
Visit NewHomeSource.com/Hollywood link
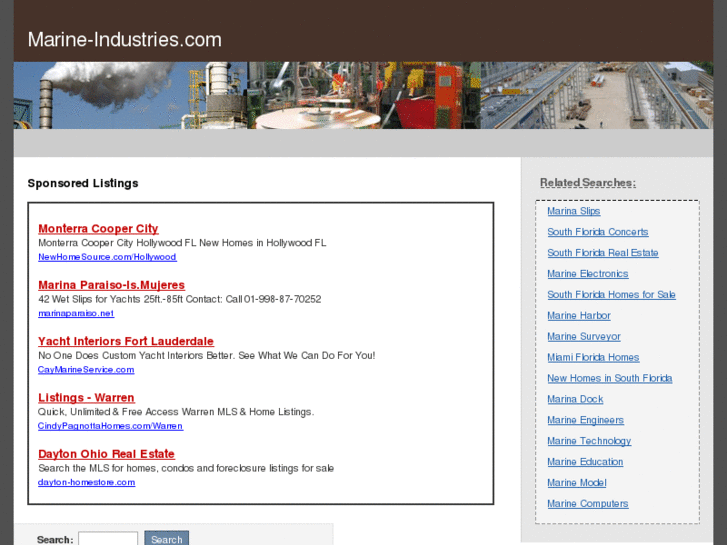(107, 257)
